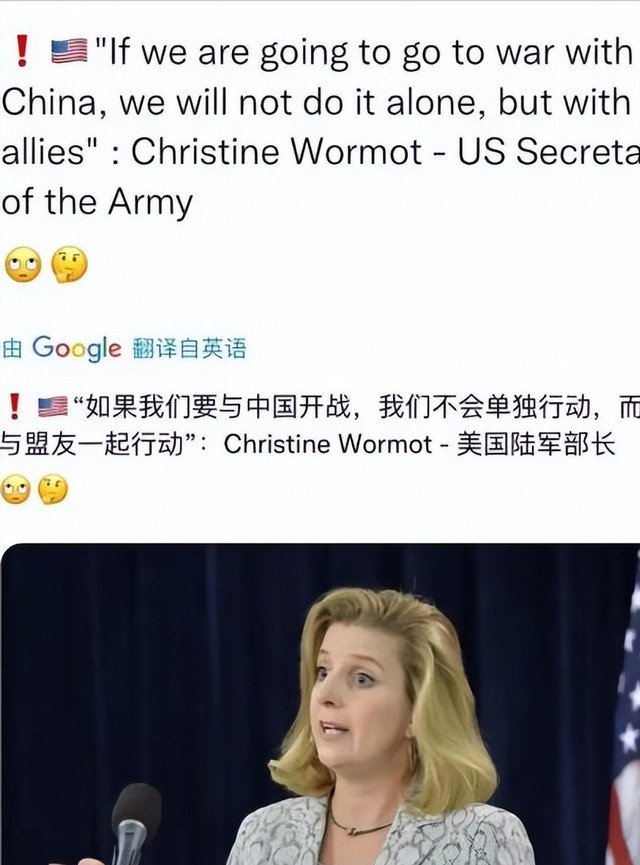Click the Chinese text 美国陆军部长
This screenshot has width=640, height=865.
click(536, 445)
